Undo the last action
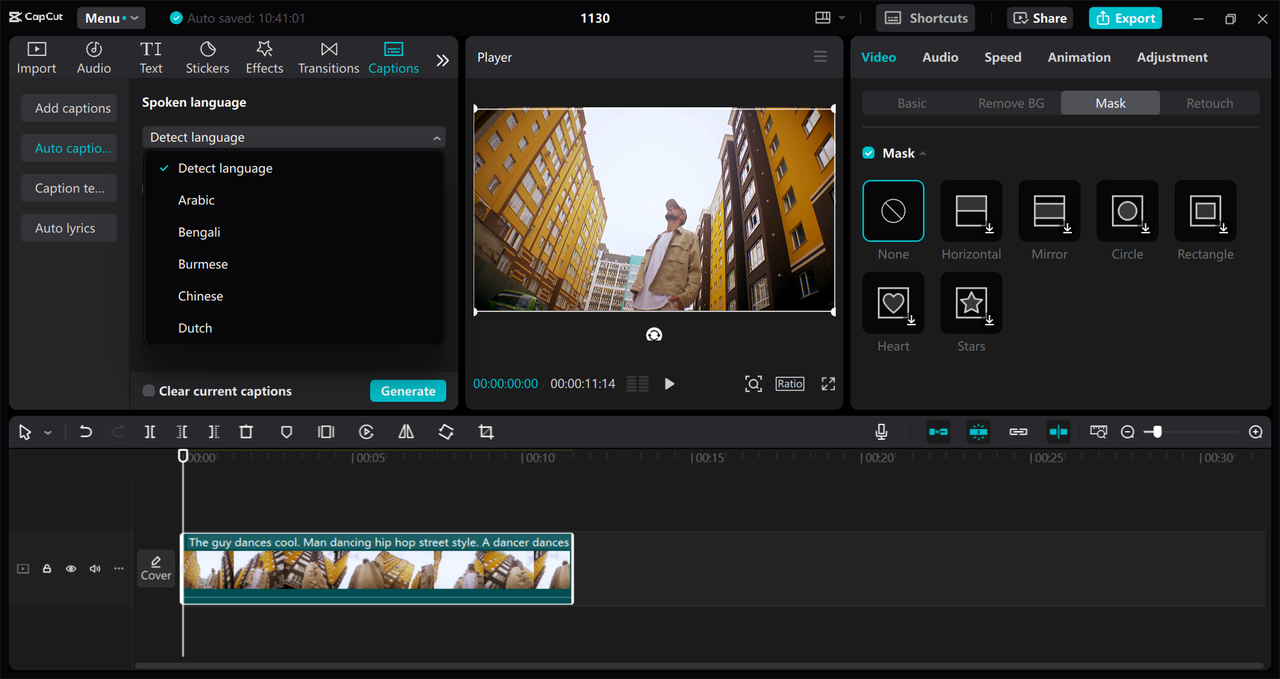The height and width of the screenshot is (679, 1280). (x=86, y=432)
